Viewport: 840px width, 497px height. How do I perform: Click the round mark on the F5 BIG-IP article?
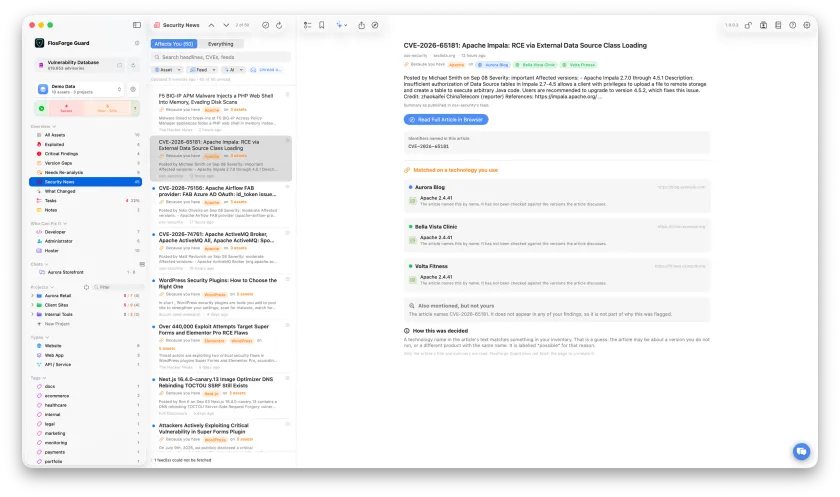coord(288,95)
